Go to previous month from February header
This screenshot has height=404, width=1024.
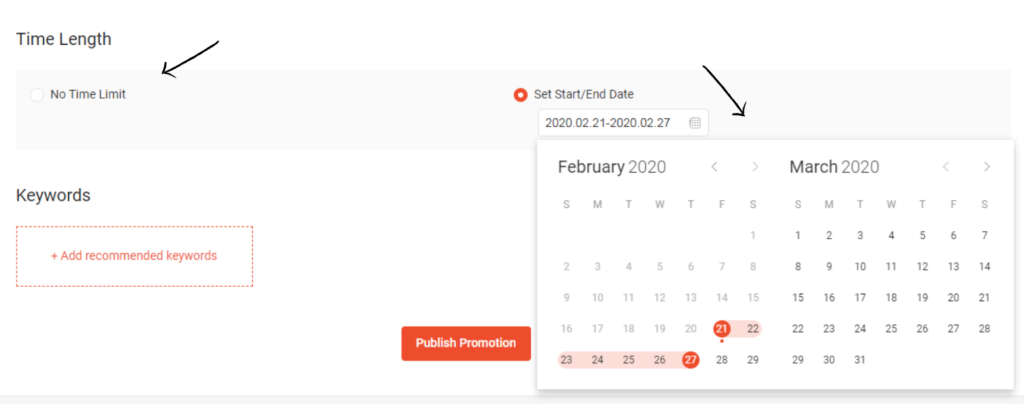pyautogui.click(x=714, y=167)
